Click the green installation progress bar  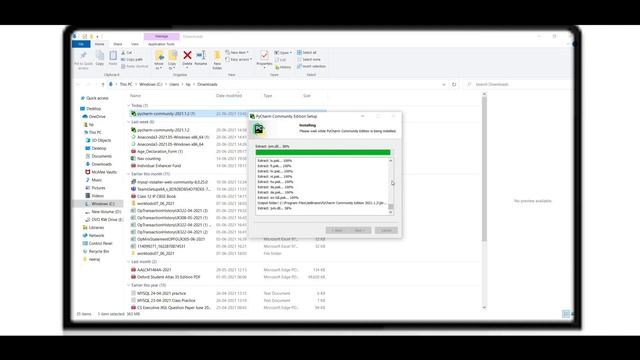point(323,153)
